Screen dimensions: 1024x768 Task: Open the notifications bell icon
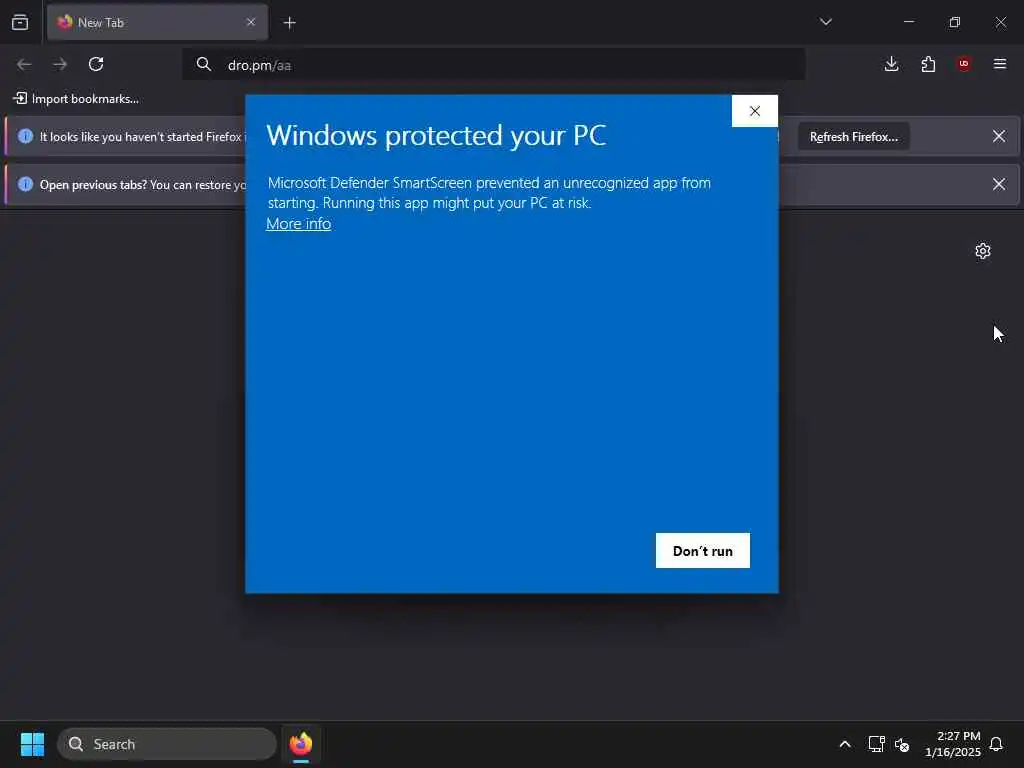pyautogui.click(x=996, y=744)
